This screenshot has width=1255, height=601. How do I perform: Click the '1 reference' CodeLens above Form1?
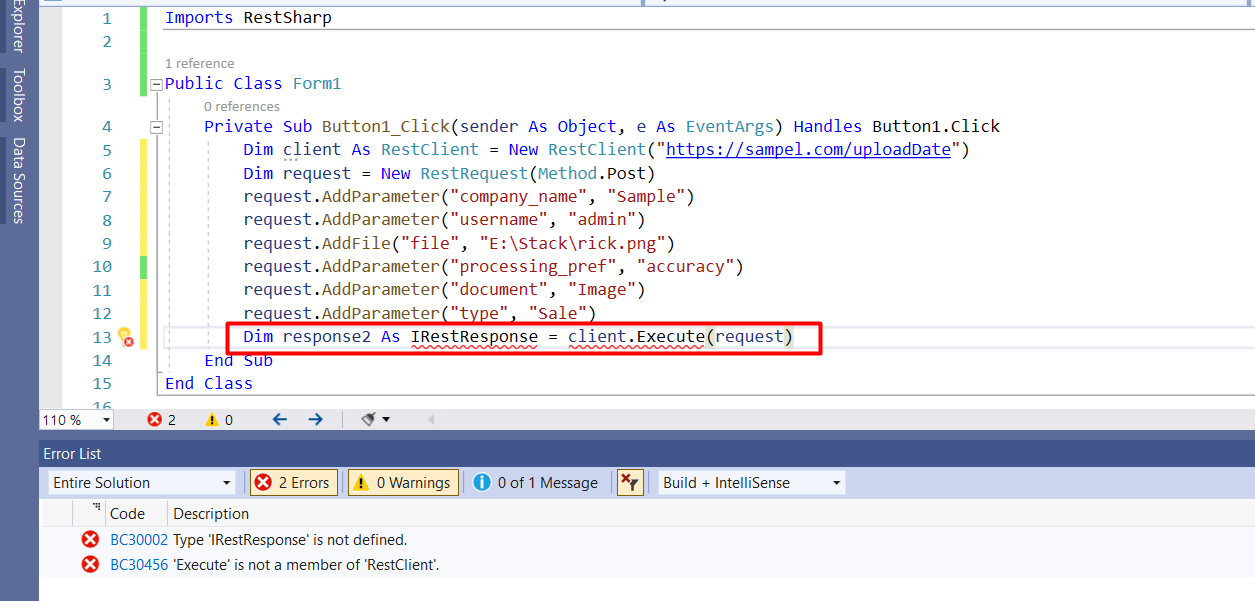pos(200,63)
